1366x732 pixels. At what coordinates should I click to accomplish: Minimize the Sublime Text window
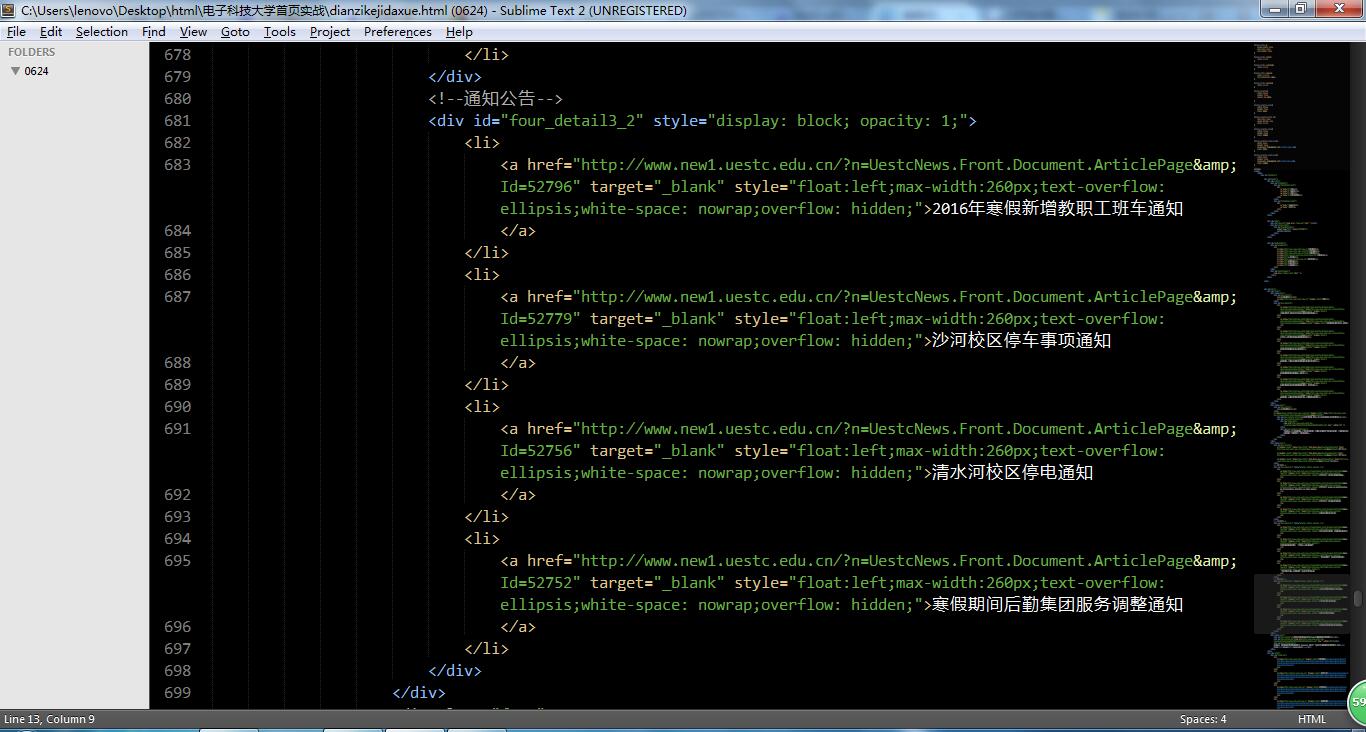click(x=1274, y=9)
